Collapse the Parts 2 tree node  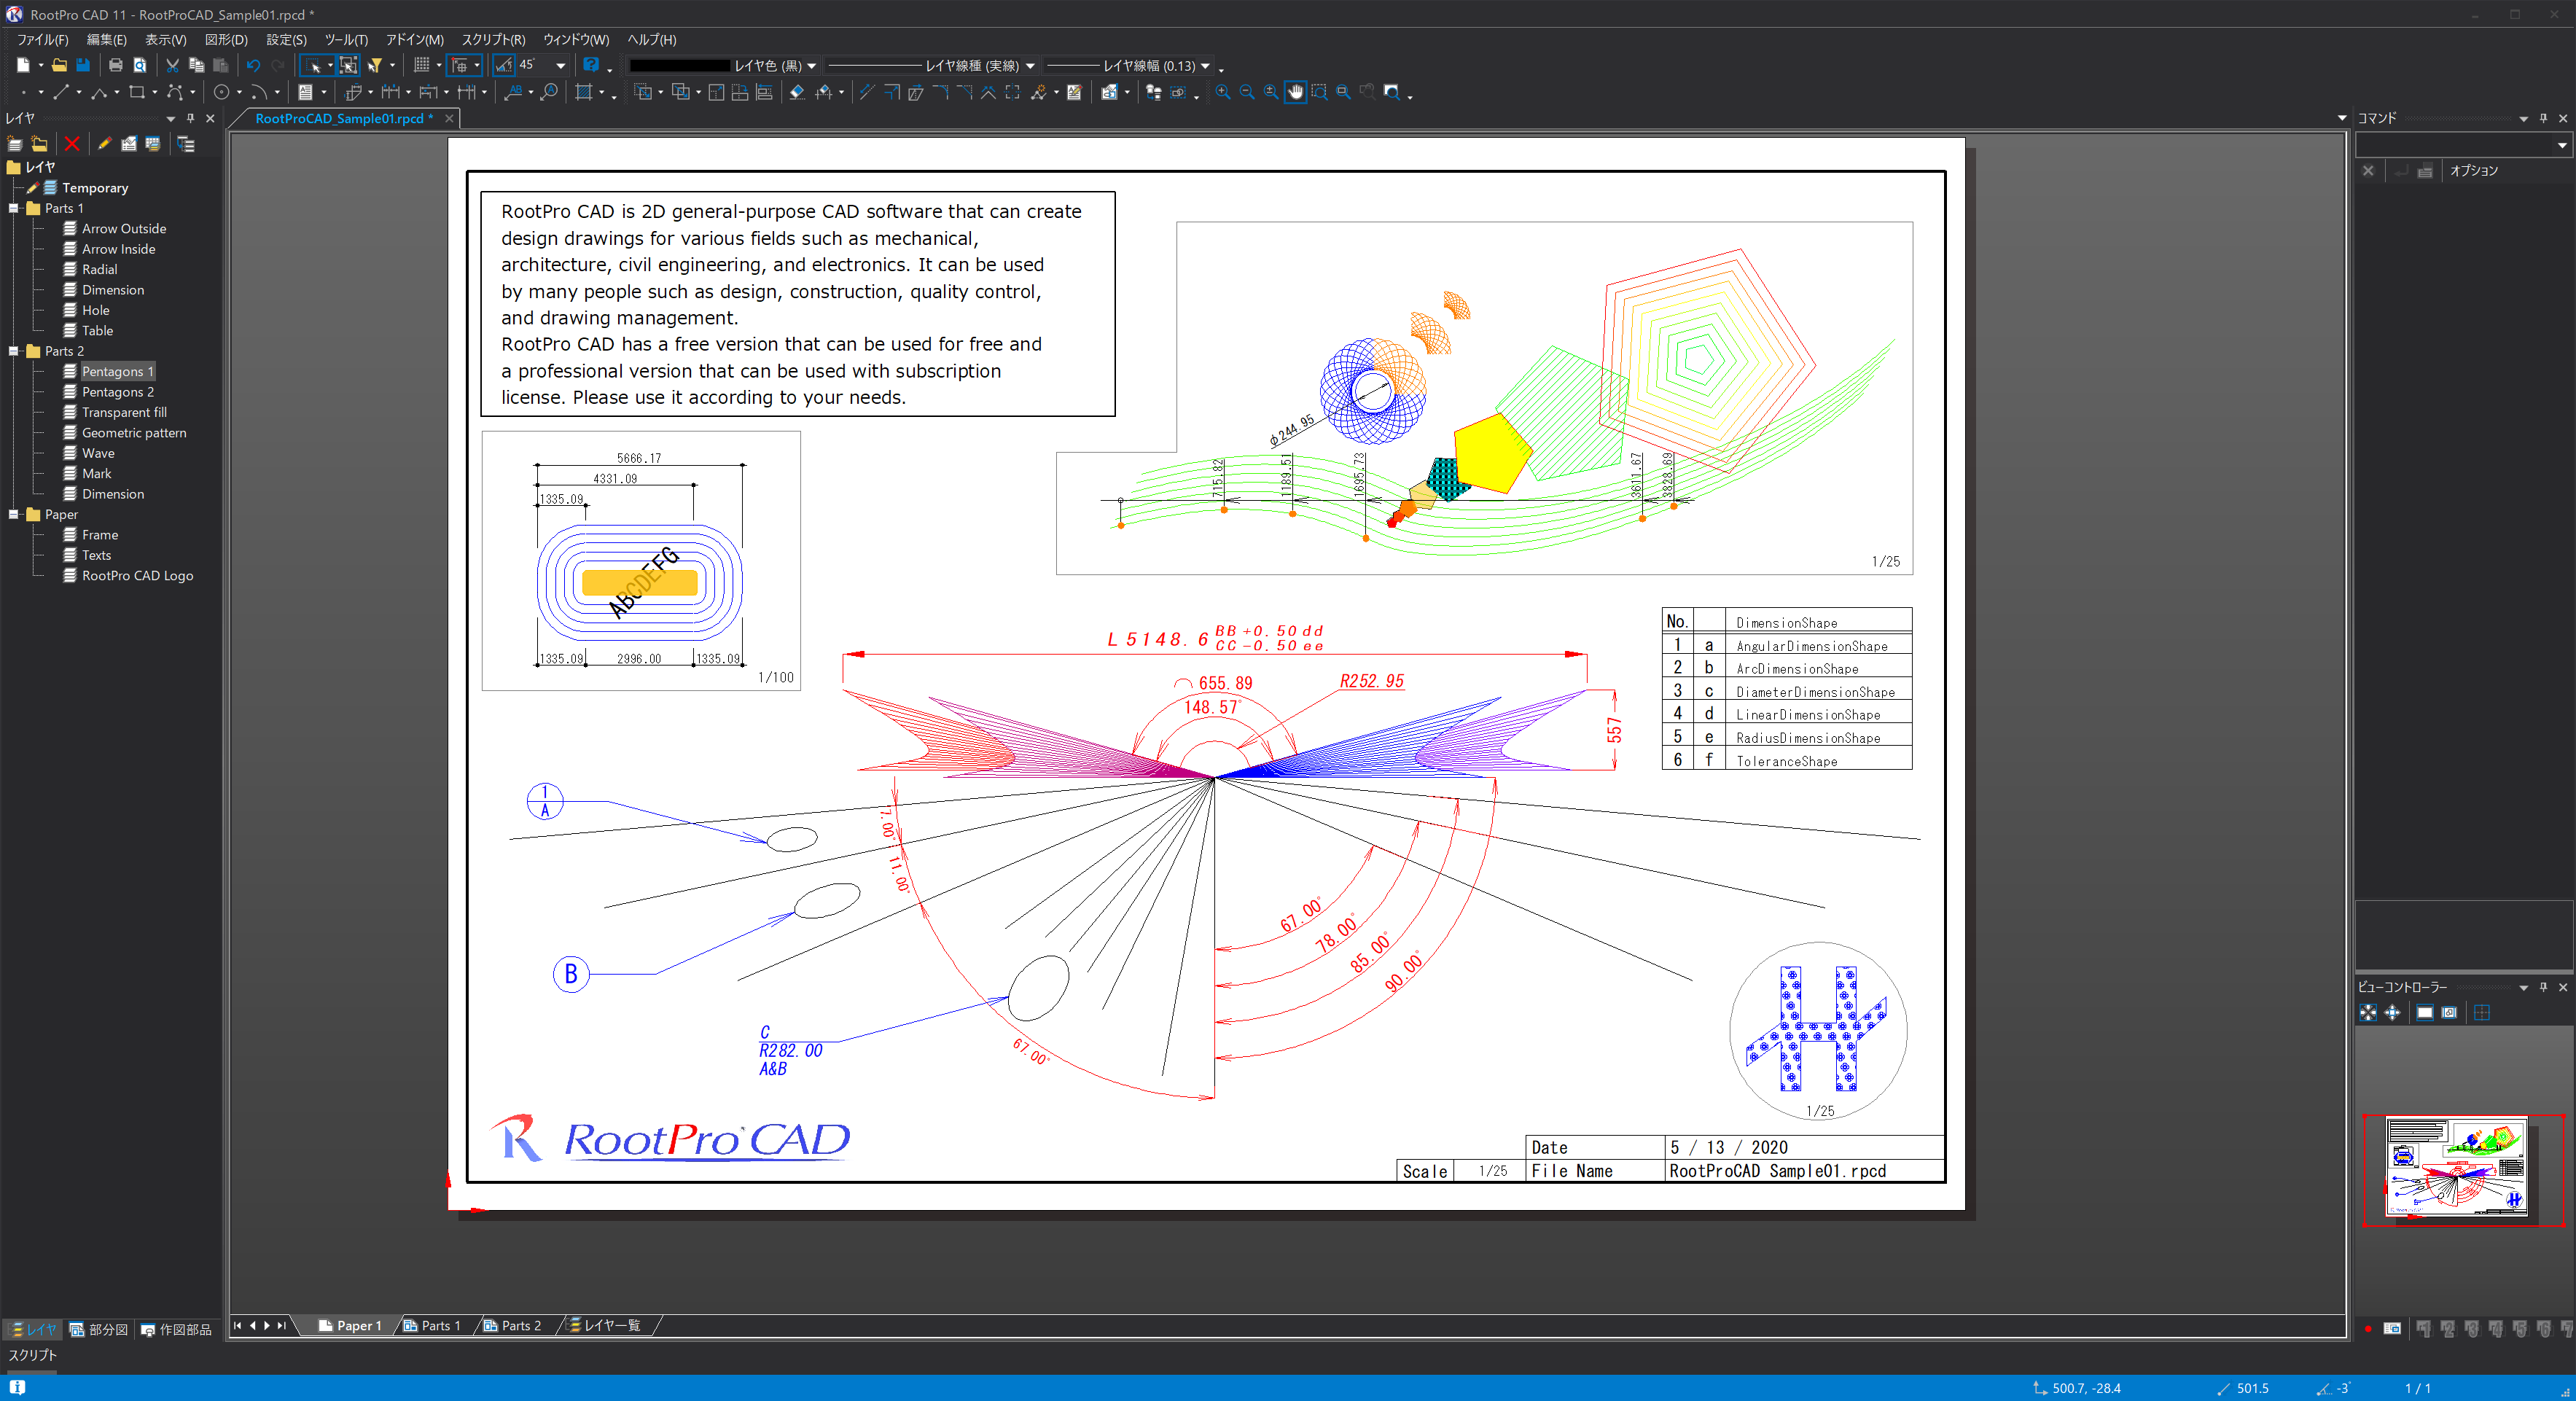point(13,351)
